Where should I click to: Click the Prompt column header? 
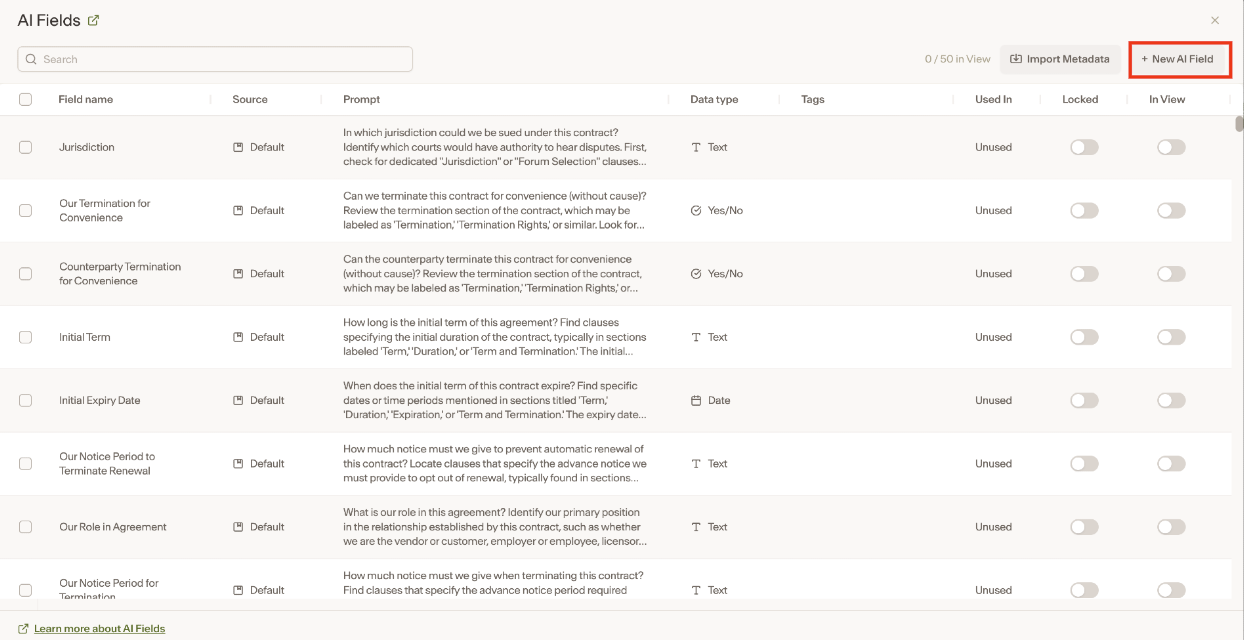click(361, 99)
